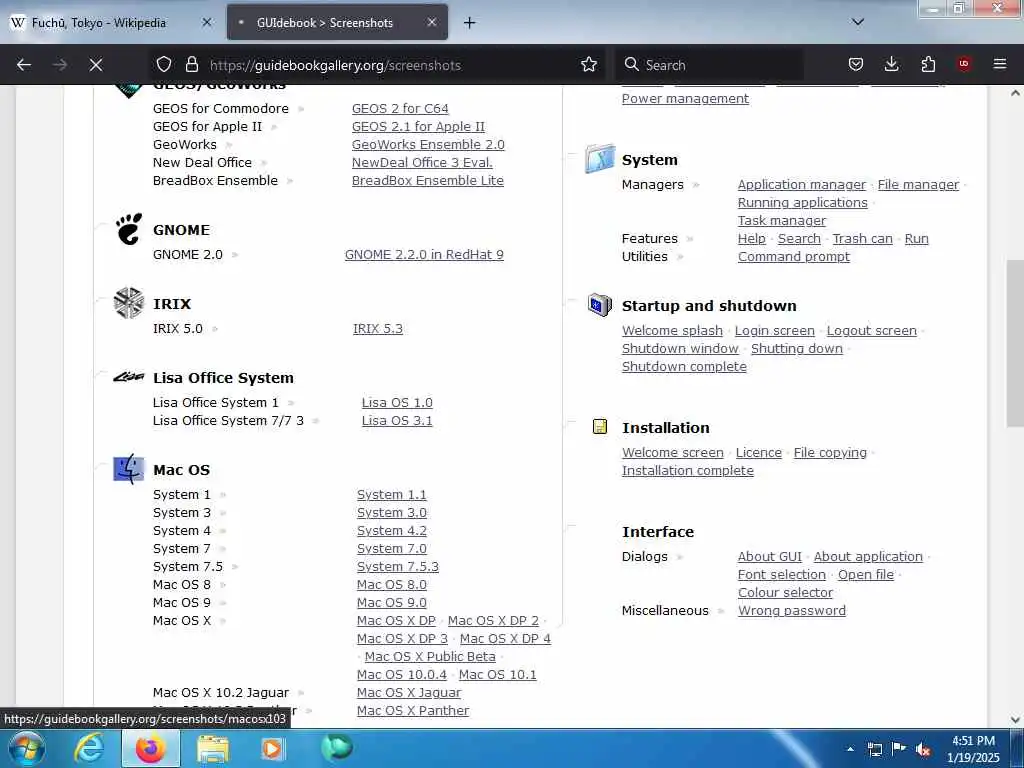Bookmark this page with the star icon
The height and width of the screenshot is (768, 1024).
589,64
